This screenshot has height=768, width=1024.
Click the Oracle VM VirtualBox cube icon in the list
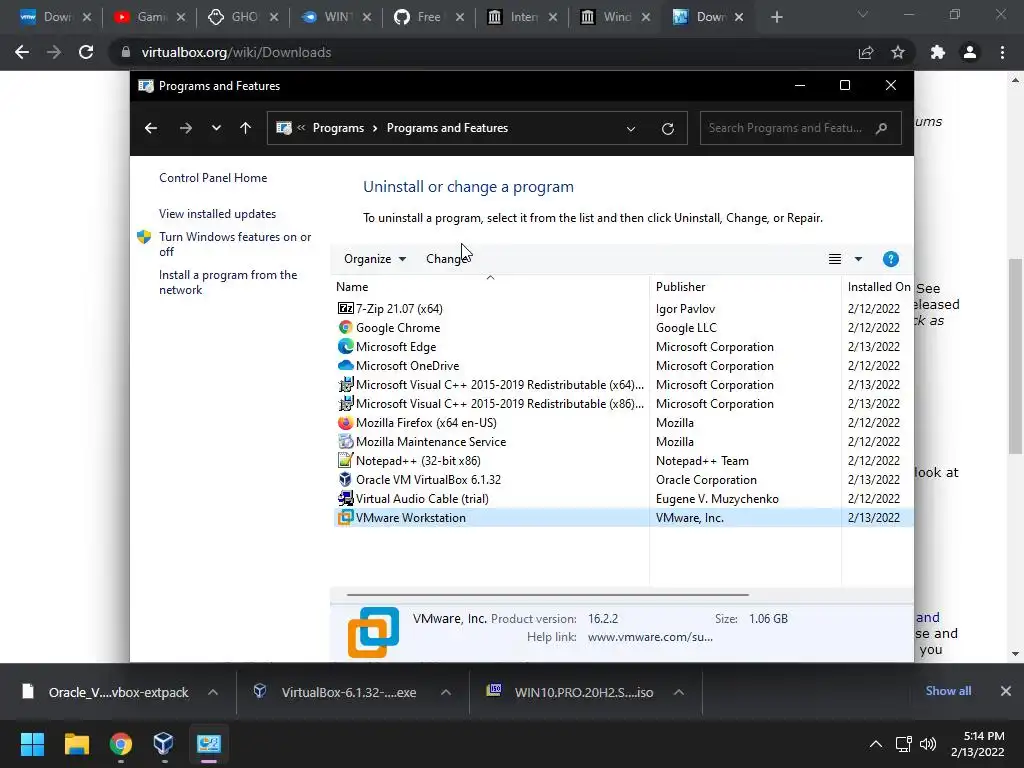coord(345,479)
